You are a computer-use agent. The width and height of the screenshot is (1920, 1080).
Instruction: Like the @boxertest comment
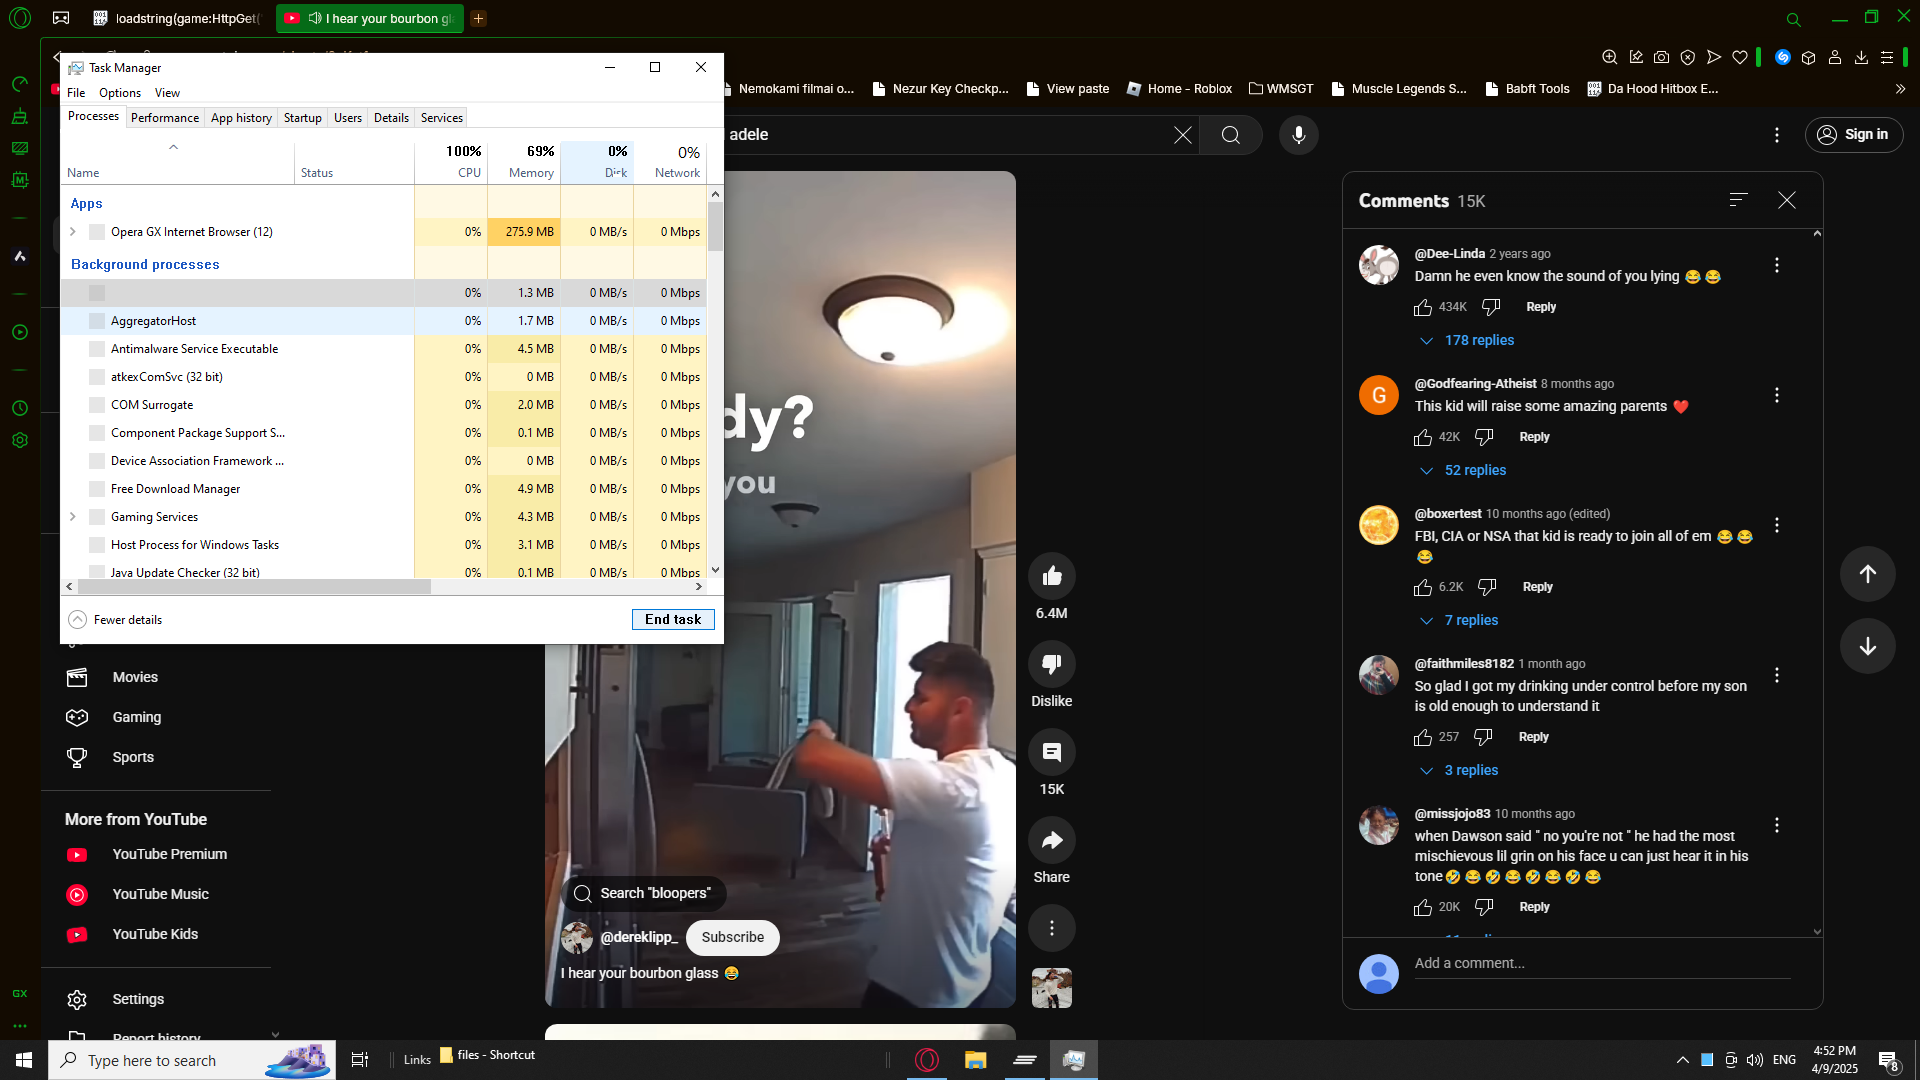[x=1423, y=587]
